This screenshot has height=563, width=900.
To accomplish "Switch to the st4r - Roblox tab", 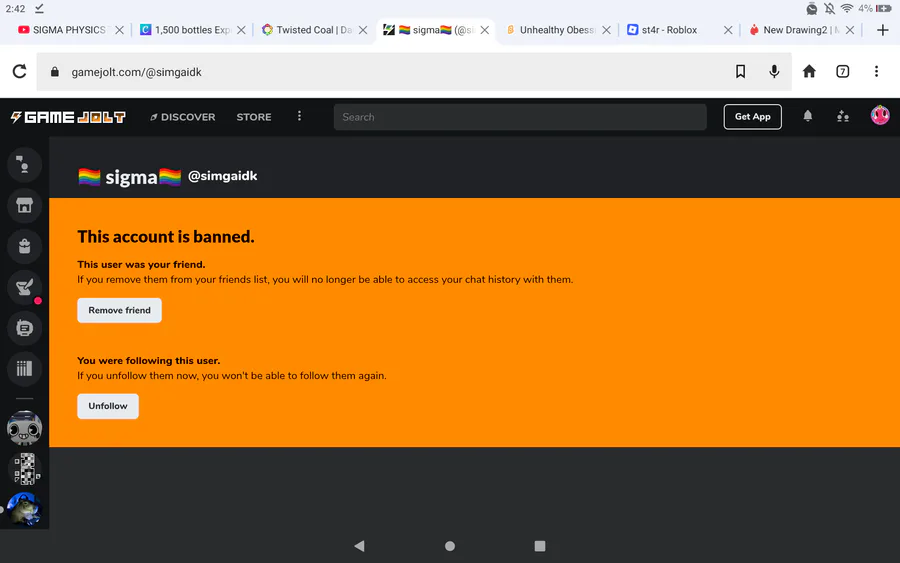I will pyautogui.click(x=663, y=30).
